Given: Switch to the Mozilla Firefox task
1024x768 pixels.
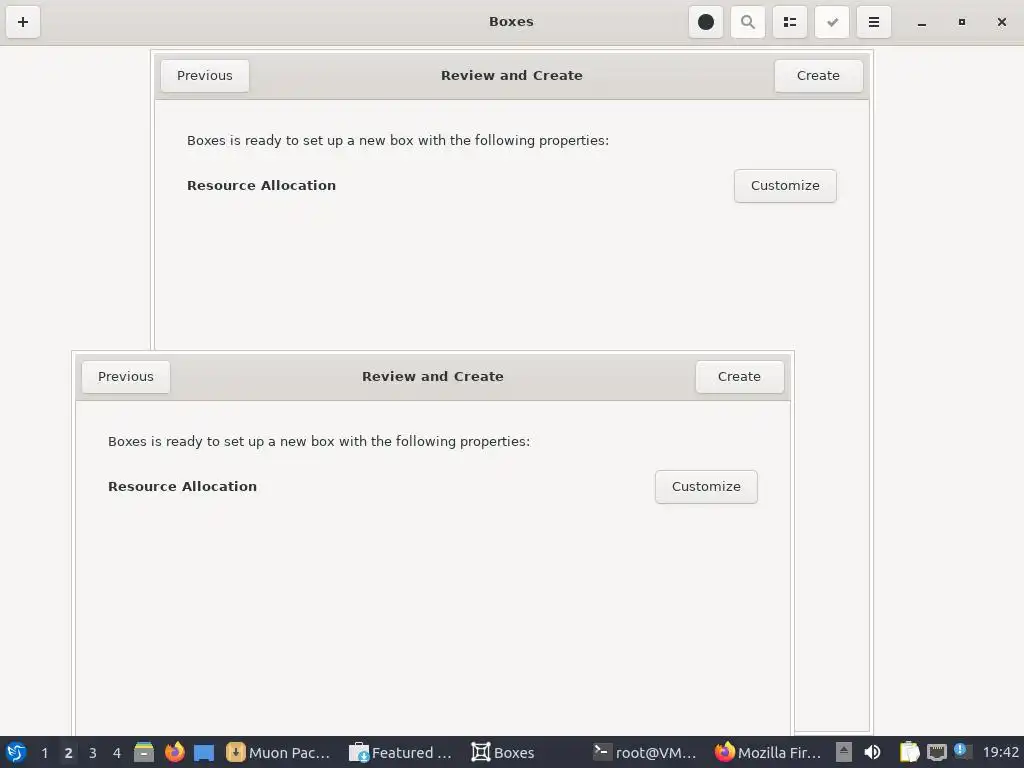Looking at the screenshot, I should (x=768, y=753).
